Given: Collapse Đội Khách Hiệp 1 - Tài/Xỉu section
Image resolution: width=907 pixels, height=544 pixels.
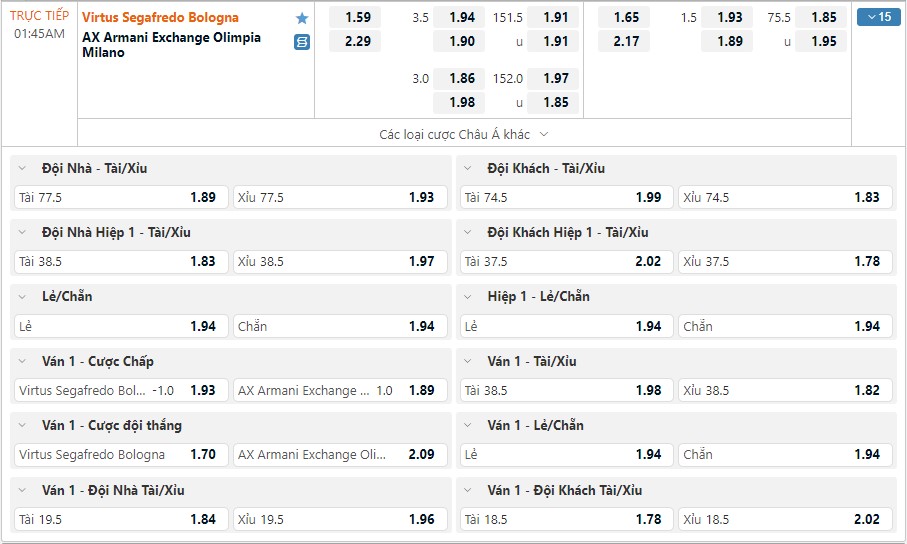Looking at the screenshot, I should 467,233.
